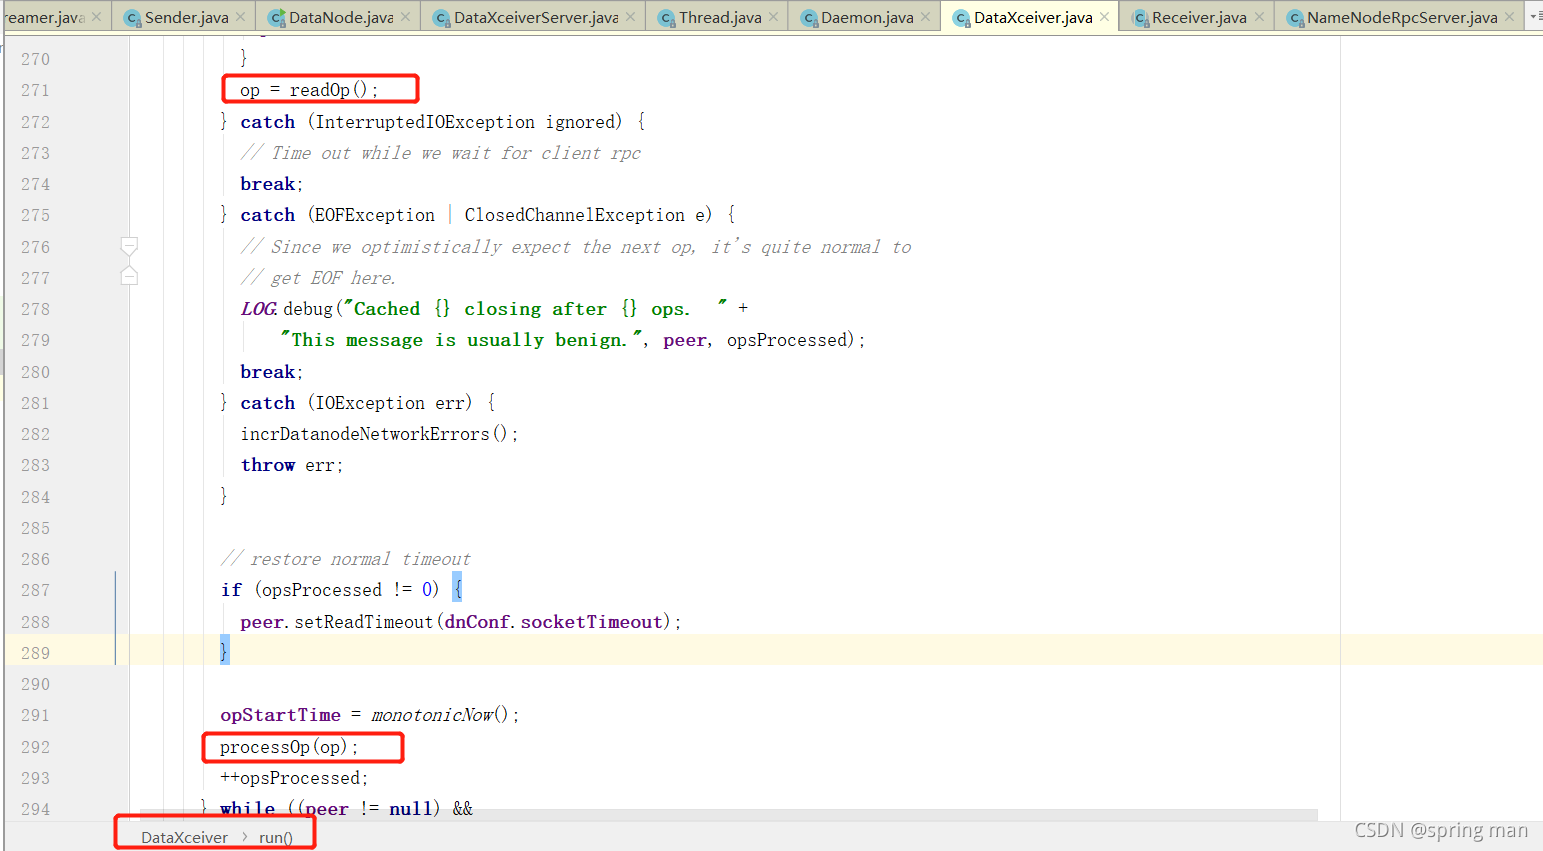The height and width of the screenshot is (851, 1543).
Task: Close the DataXceiver.java tab
Action: point(1104,17)
